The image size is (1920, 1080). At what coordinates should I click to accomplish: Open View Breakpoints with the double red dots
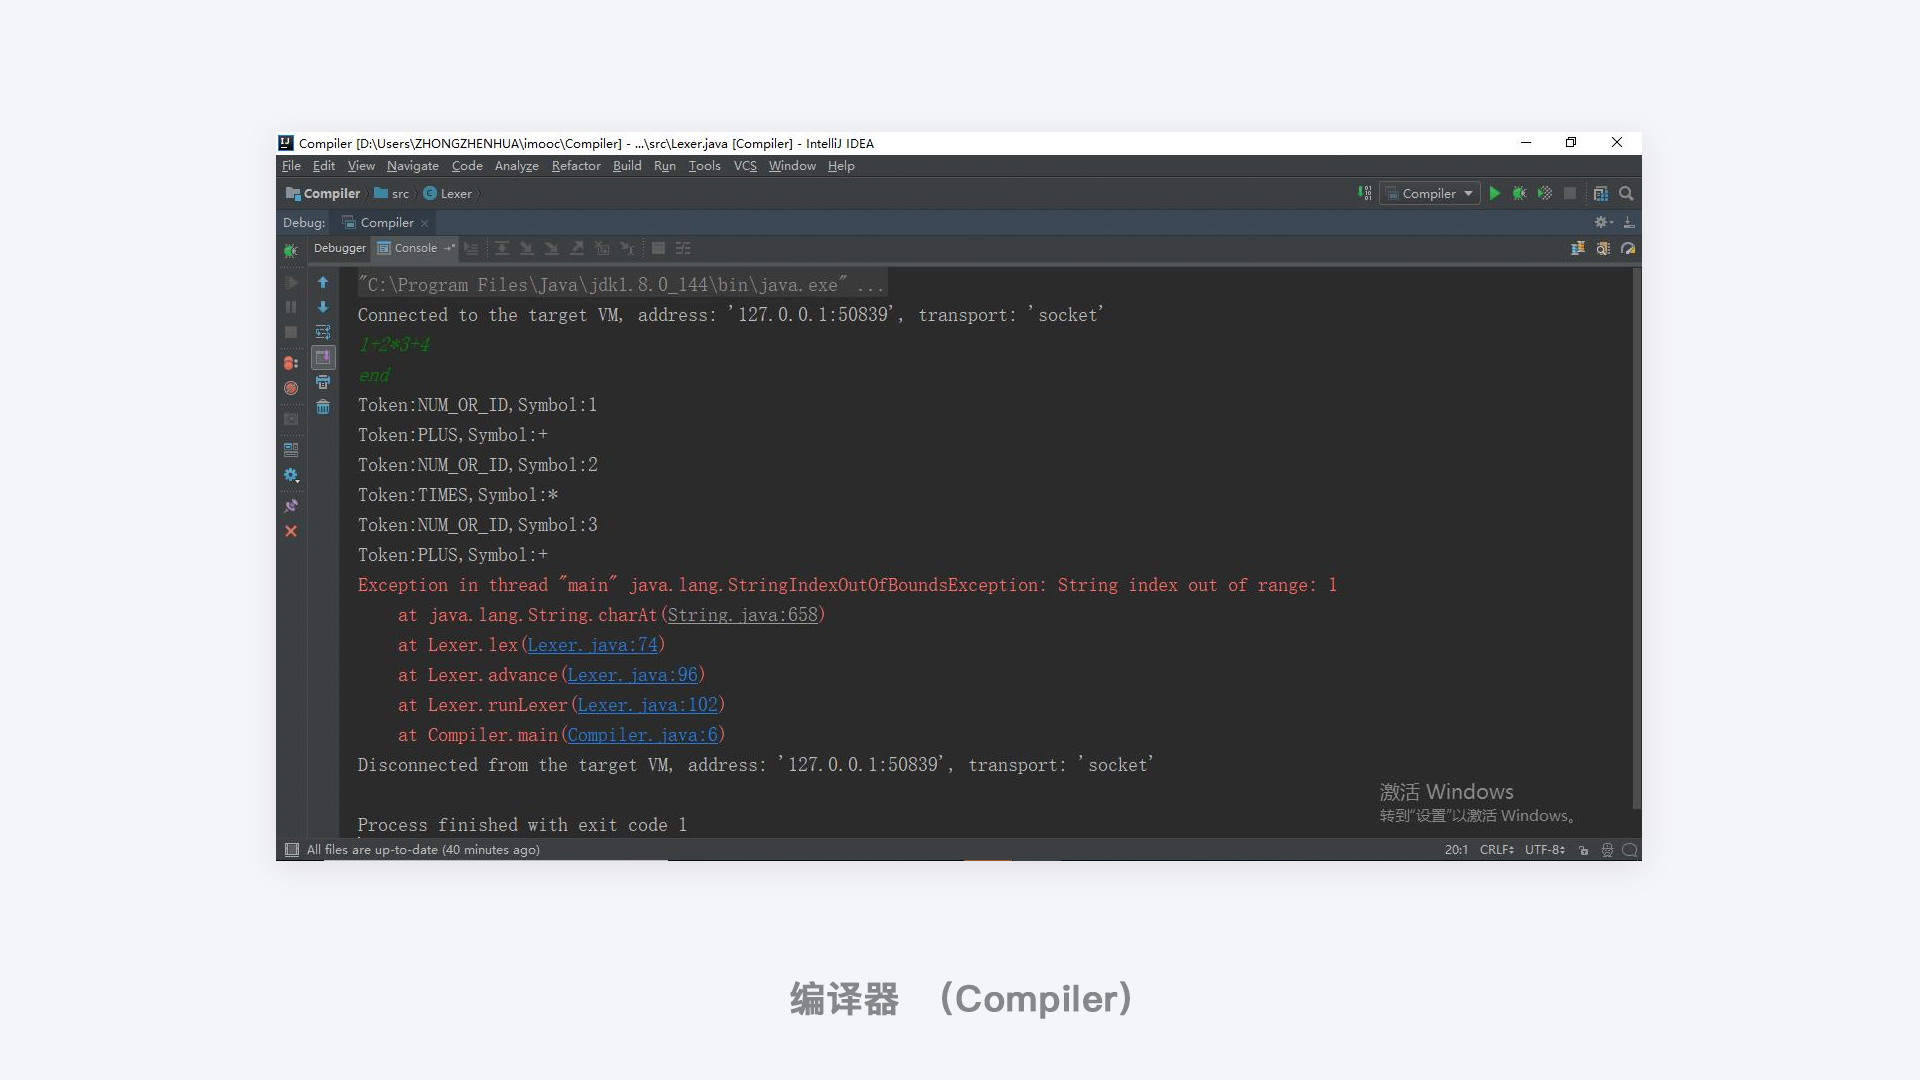291,363
